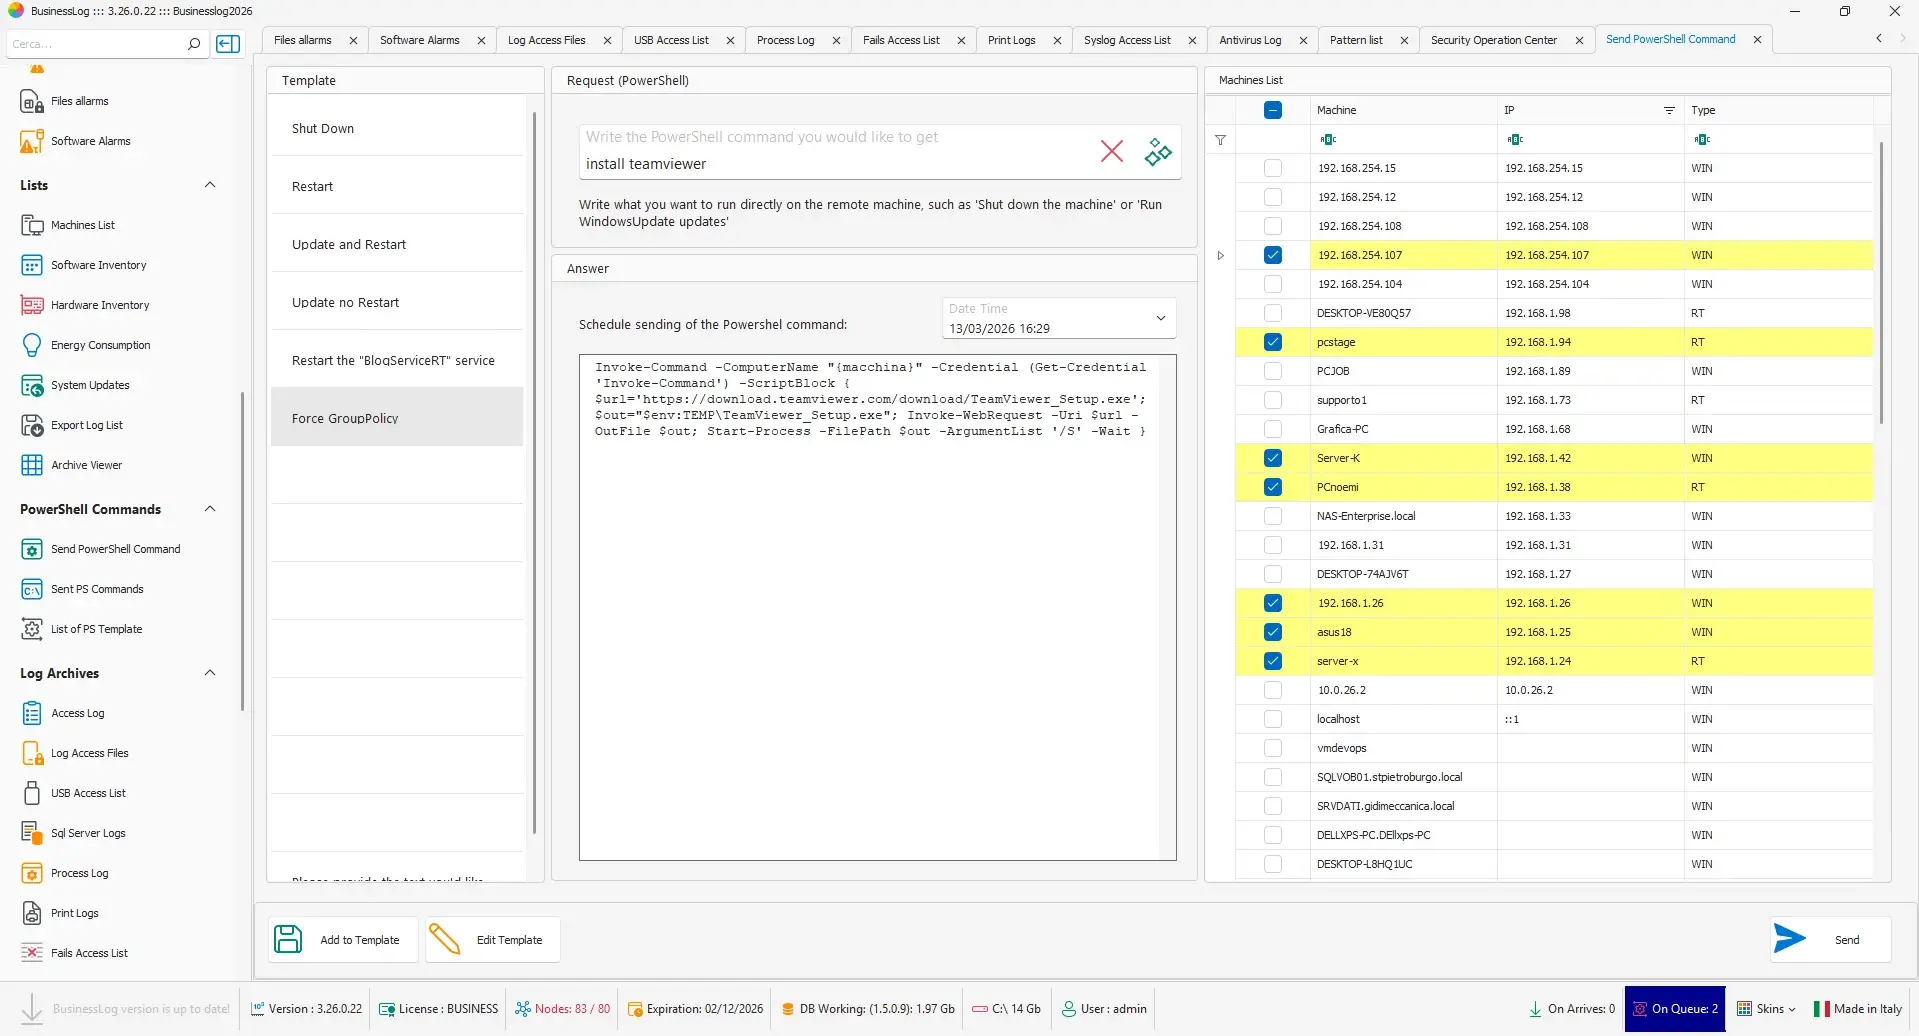
Task: Open Sql Server Logs icon
Action: point(32,833)
